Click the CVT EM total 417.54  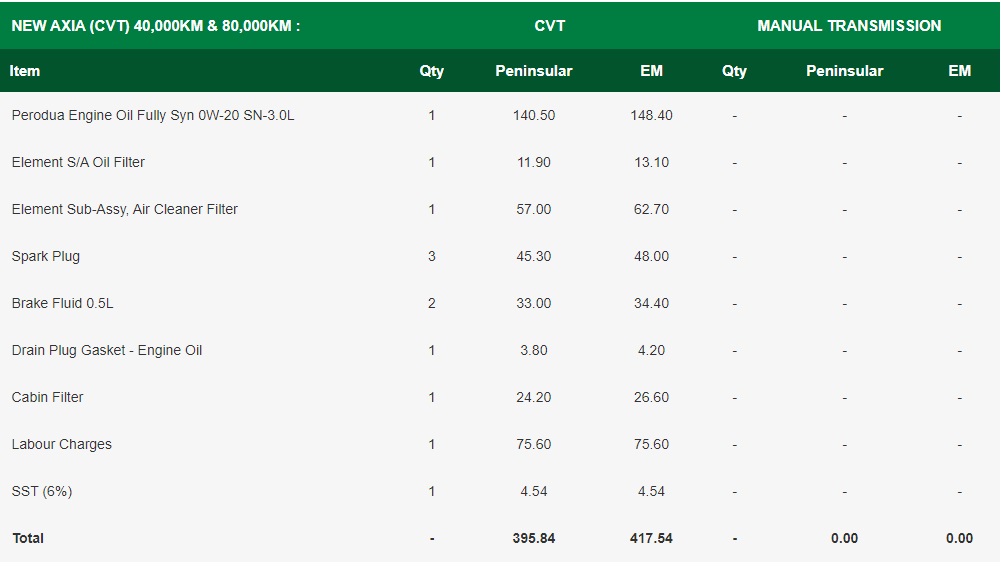[651, 538]
